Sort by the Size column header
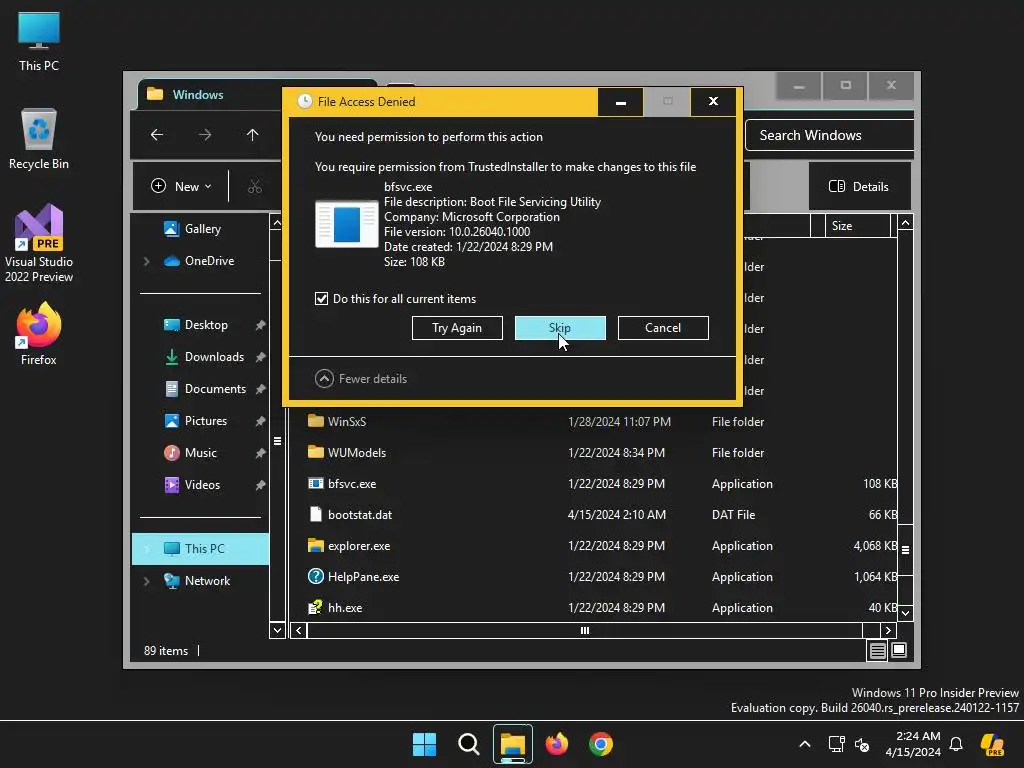1024x768 pixels. click(x=857, y=226)
